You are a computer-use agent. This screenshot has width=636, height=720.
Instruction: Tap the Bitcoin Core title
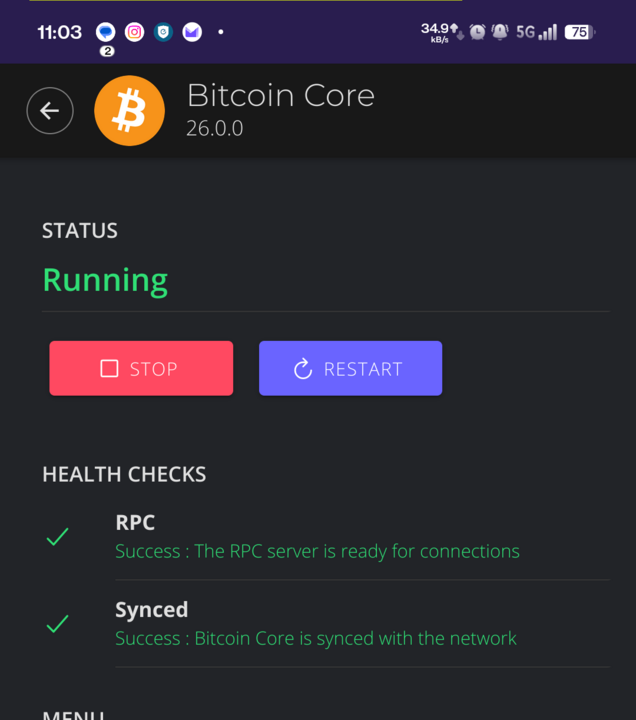pyautogui.click(x=281, y=96)
